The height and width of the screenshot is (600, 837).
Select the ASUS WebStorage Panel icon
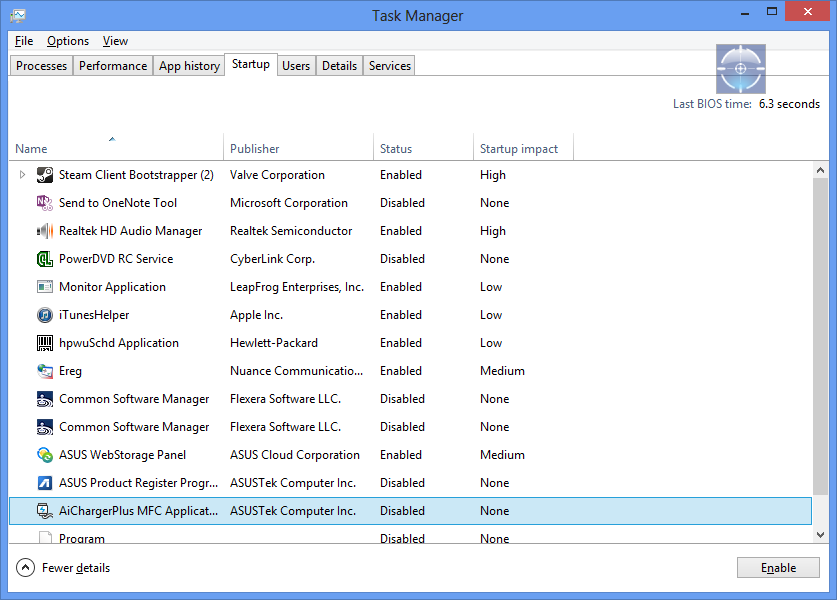45,455
